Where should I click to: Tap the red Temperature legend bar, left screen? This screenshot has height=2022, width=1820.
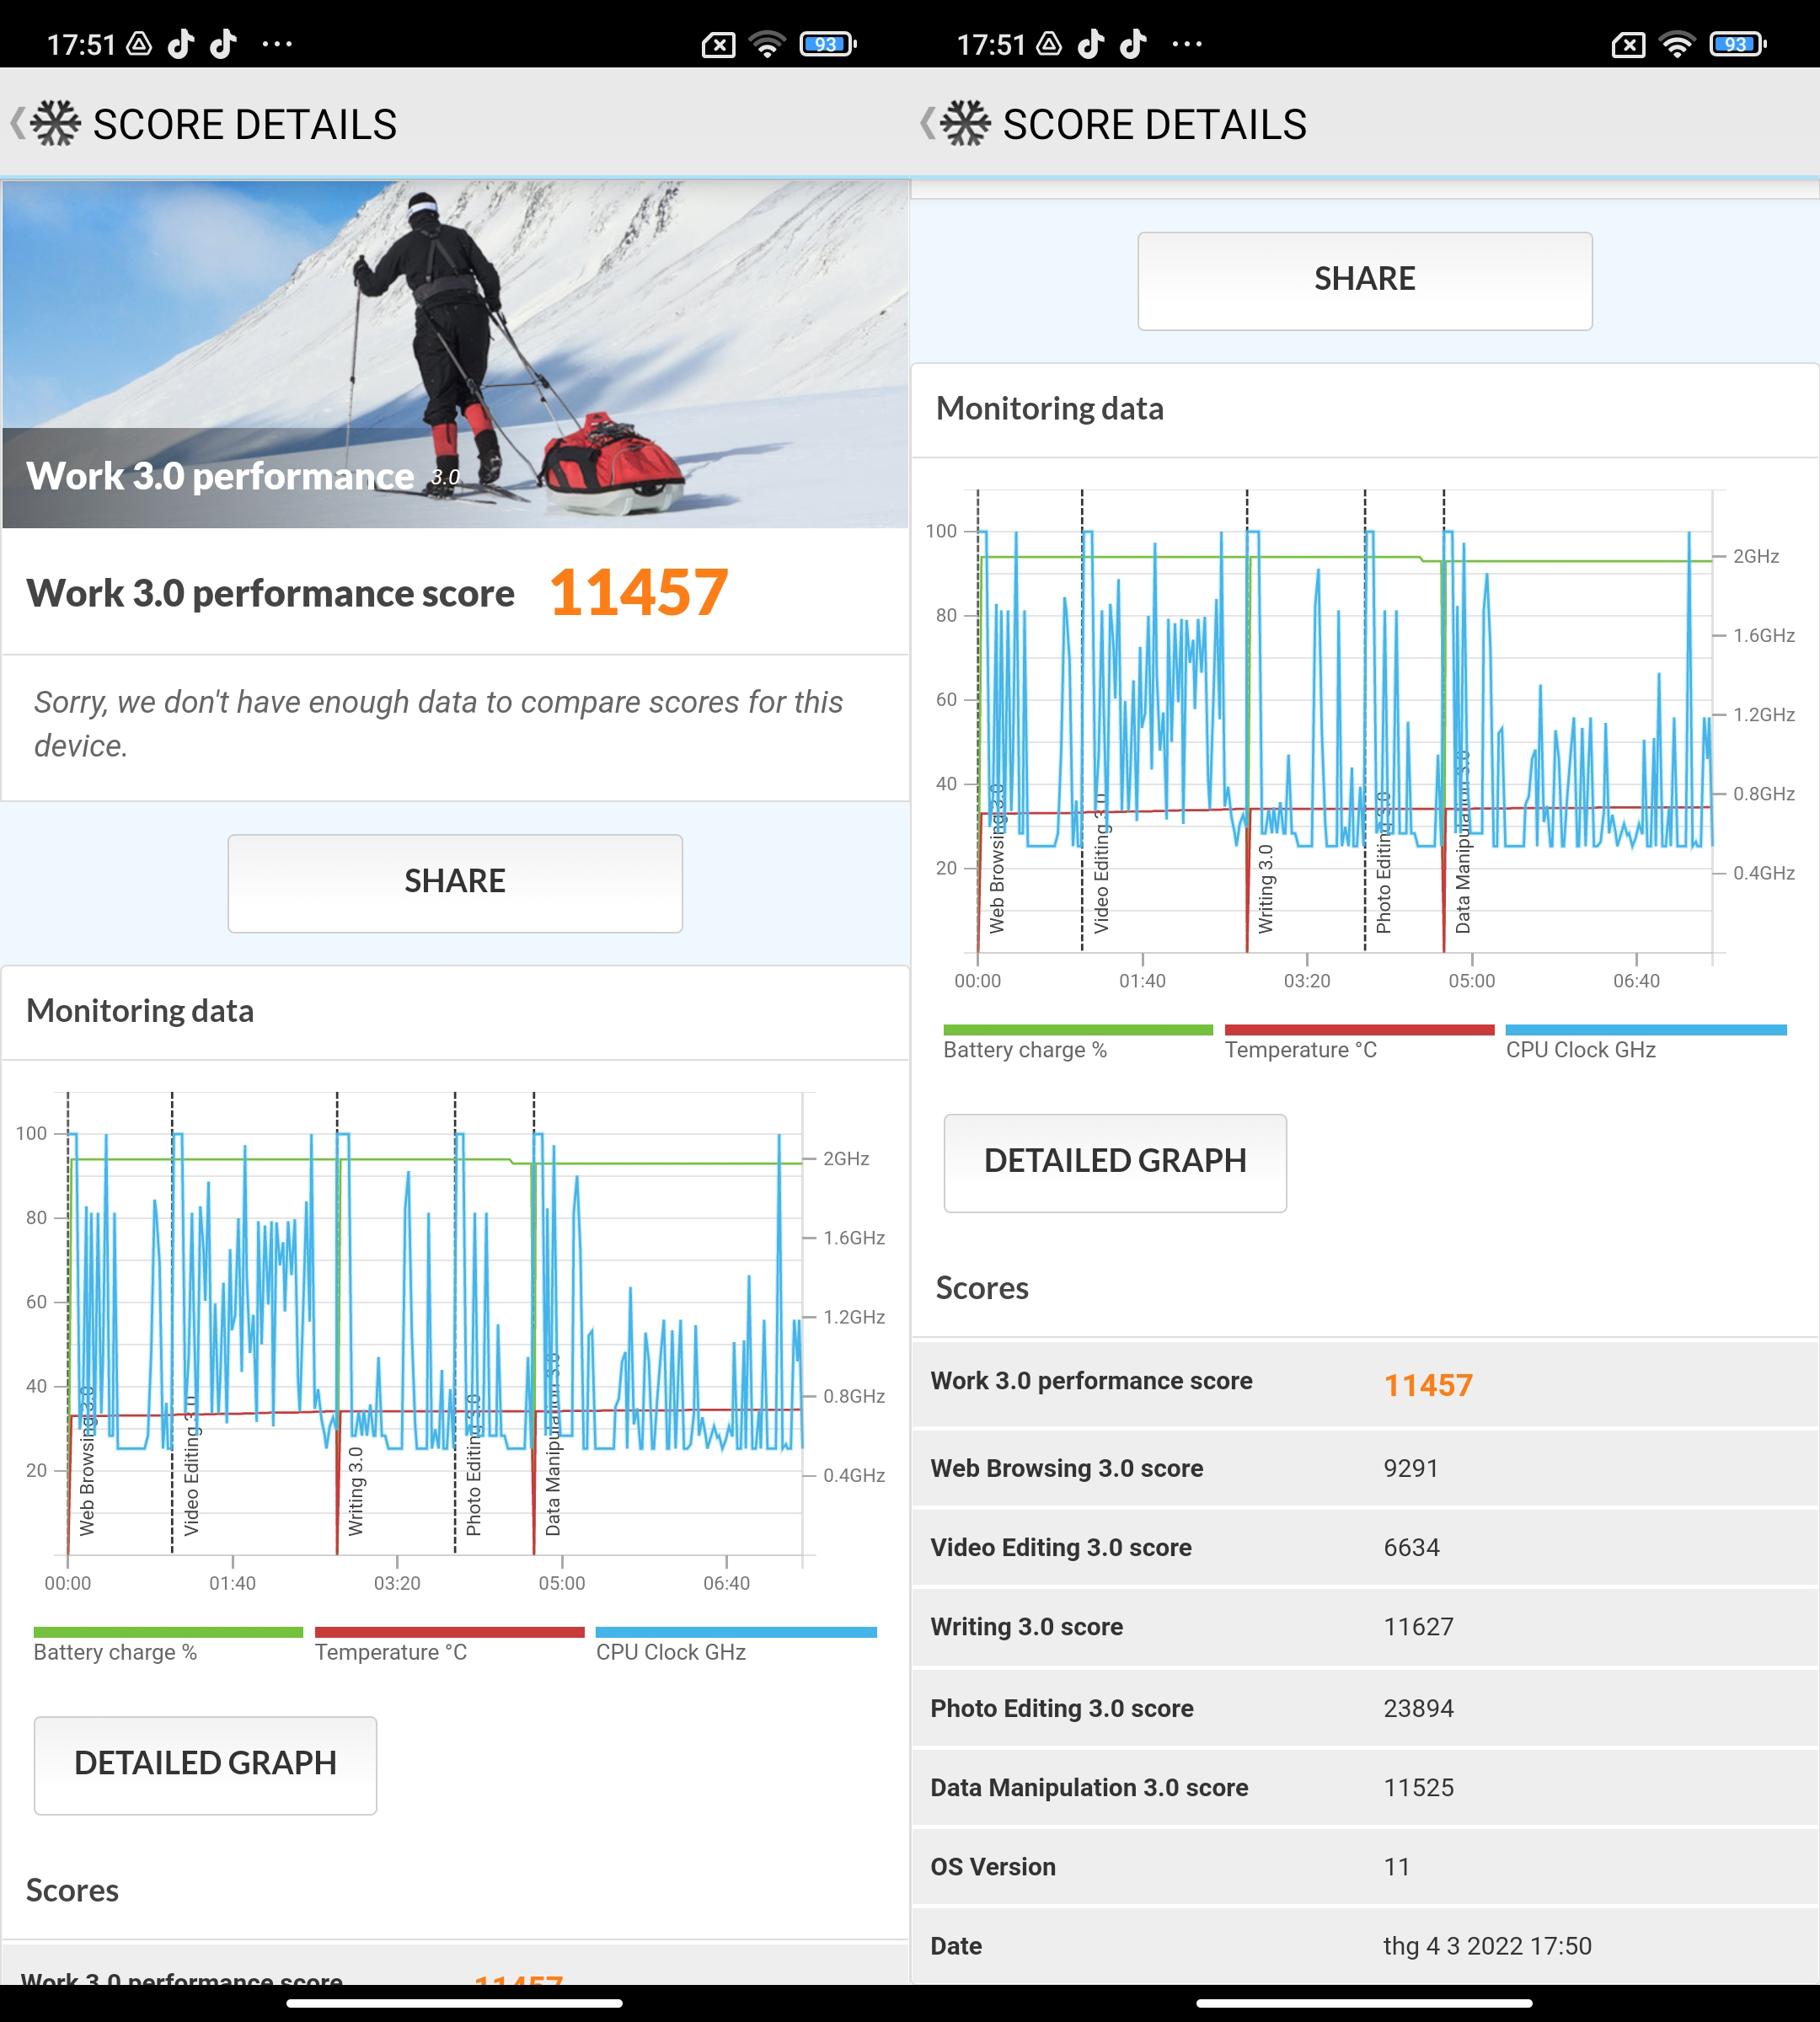coord(450,1632)
